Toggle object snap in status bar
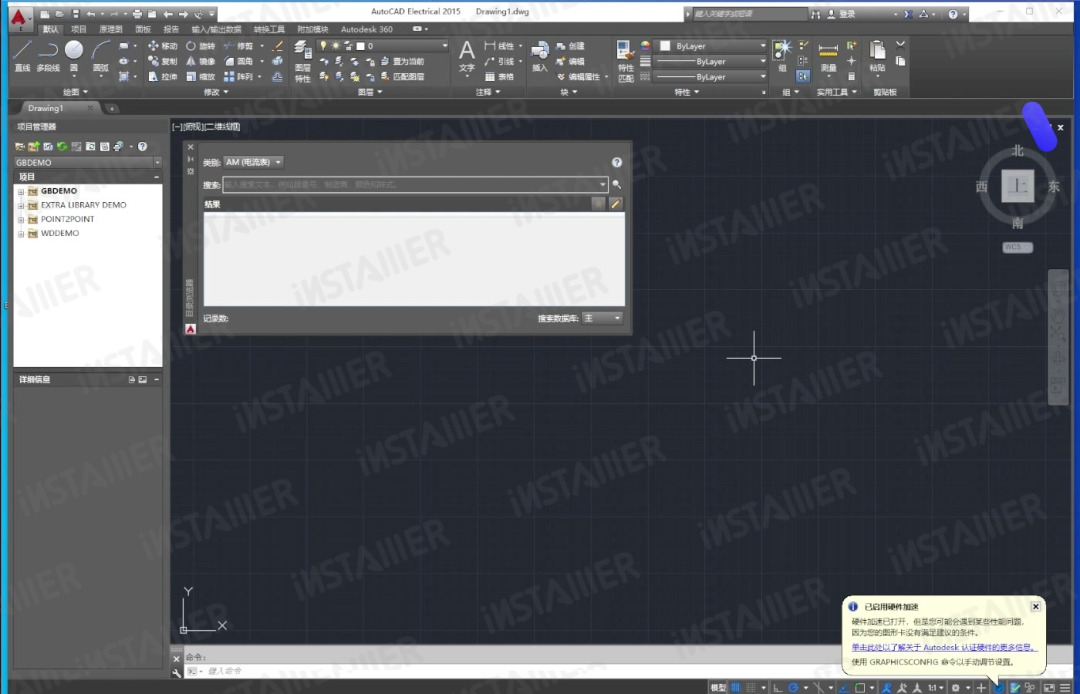 (x=860, y=688)
